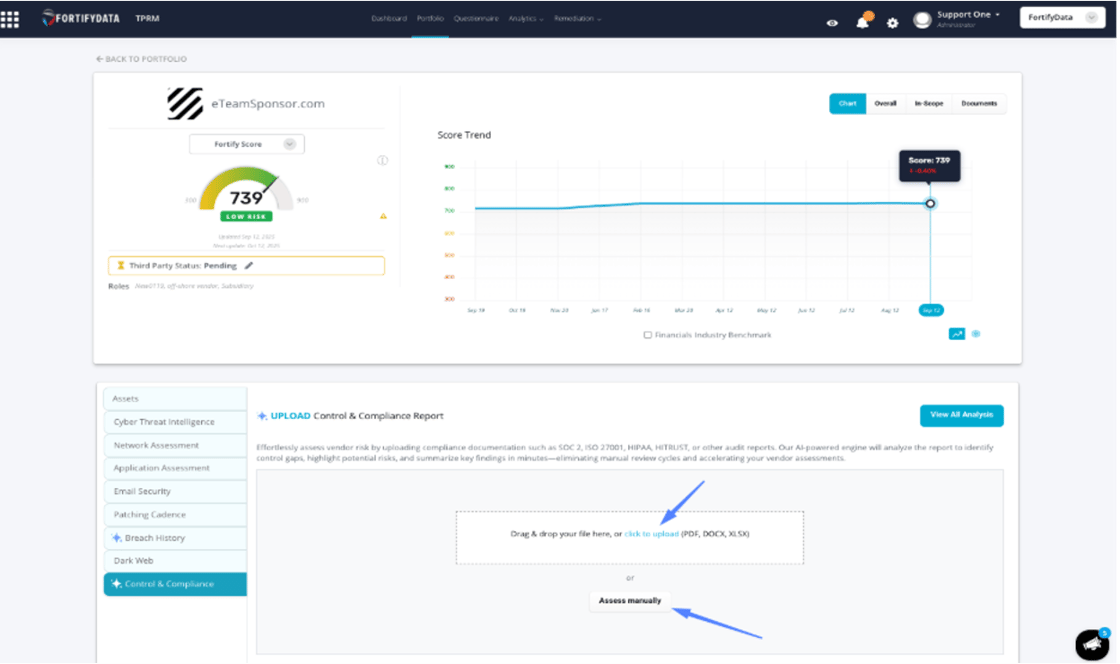Click the globe icon next to the trend chart button
The height and width of the screenshot is (664, 1120).
975,334
